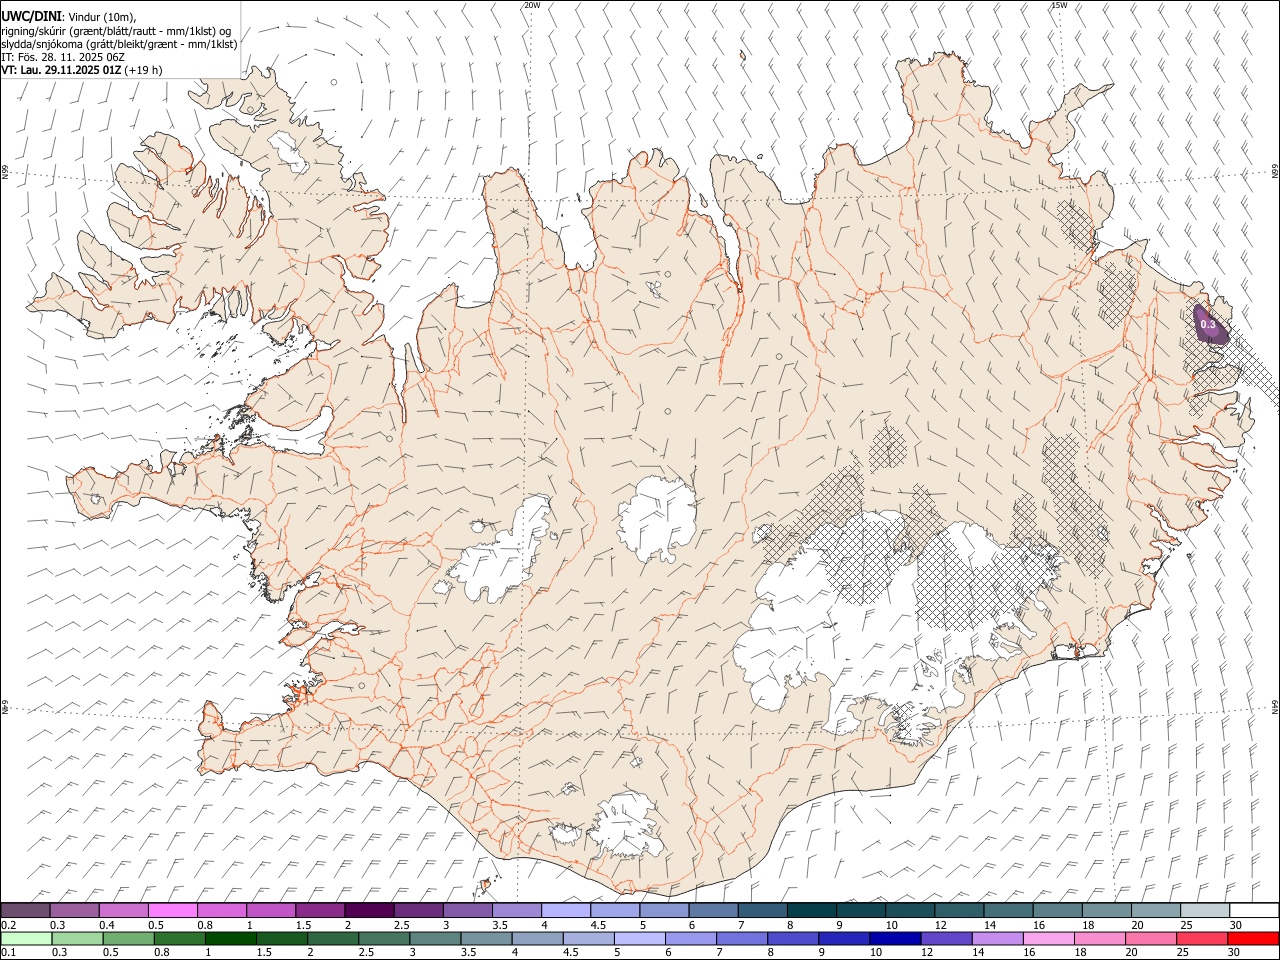Click the 'Vindur (10m)' text in header
The image size is (1280, 960).
102,17
